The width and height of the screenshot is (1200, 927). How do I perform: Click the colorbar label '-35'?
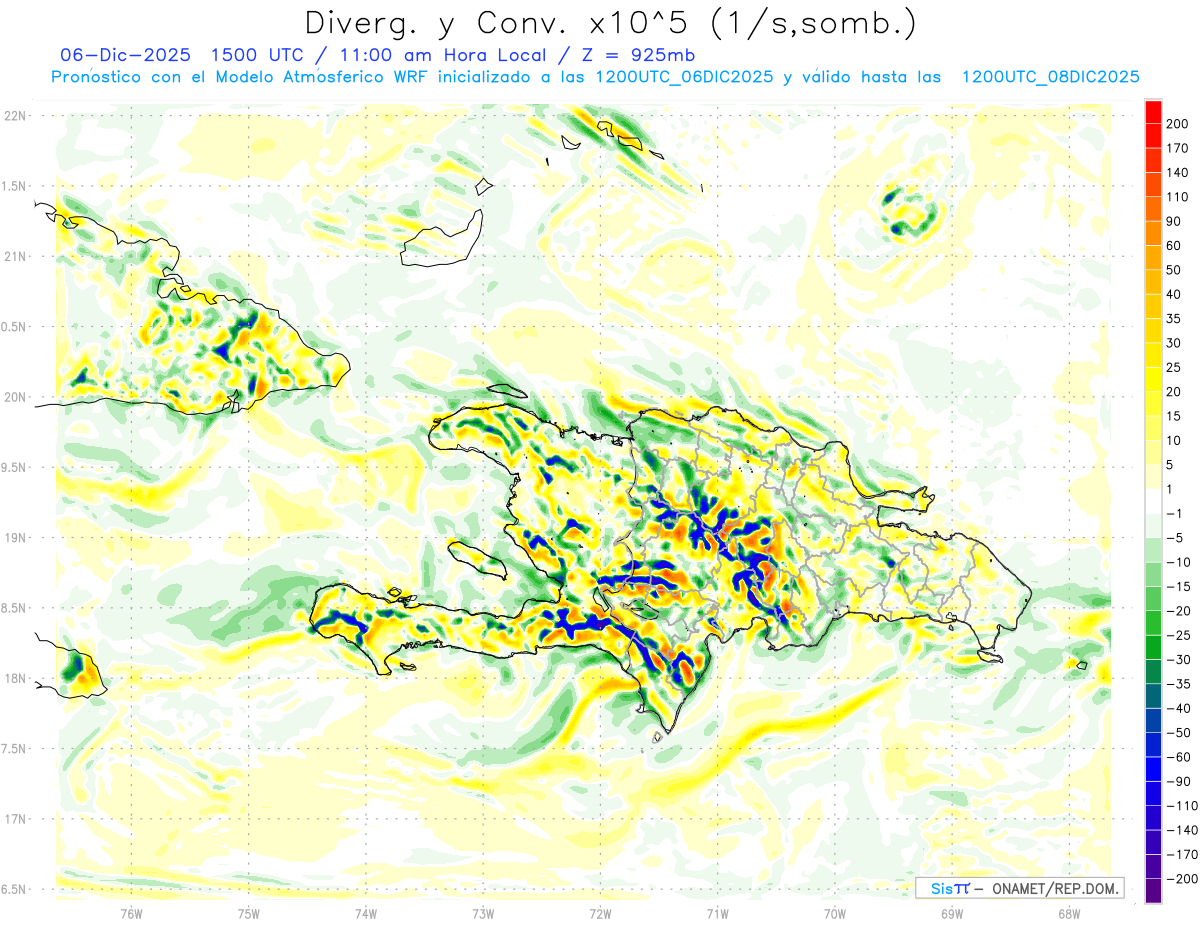click(1178, 684)
